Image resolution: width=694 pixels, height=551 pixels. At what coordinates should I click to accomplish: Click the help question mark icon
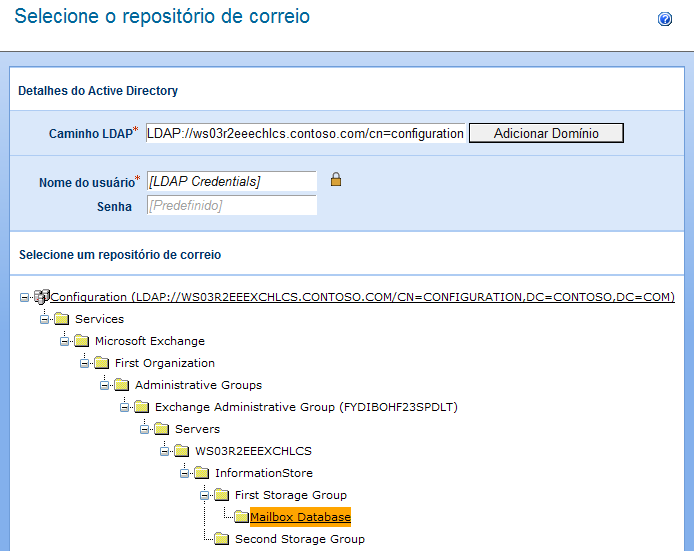coord(665,19)
